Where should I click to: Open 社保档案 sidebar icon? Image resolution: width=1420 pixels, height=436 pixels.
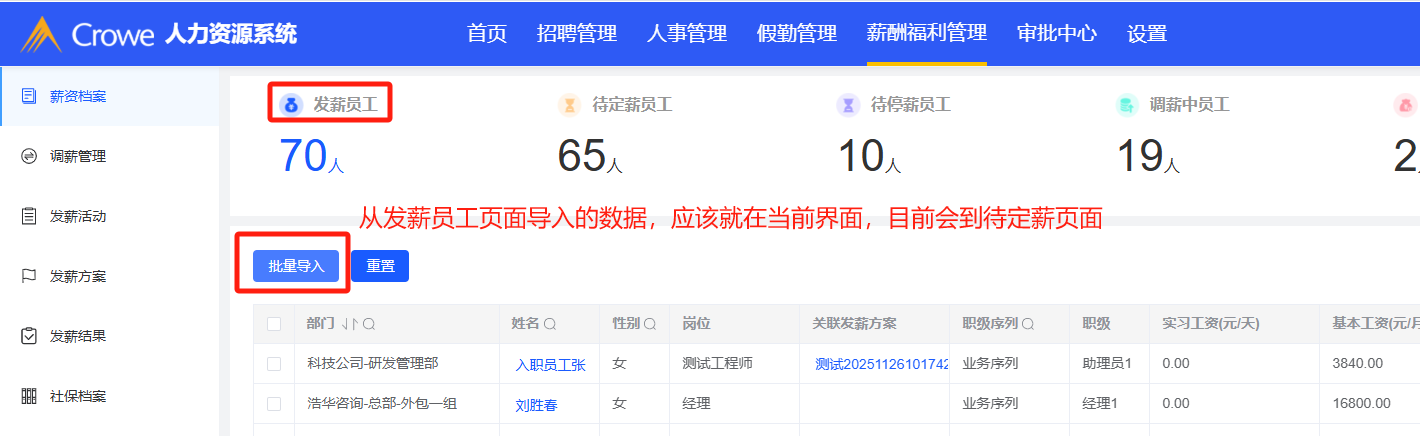click(x=29, y=396)
